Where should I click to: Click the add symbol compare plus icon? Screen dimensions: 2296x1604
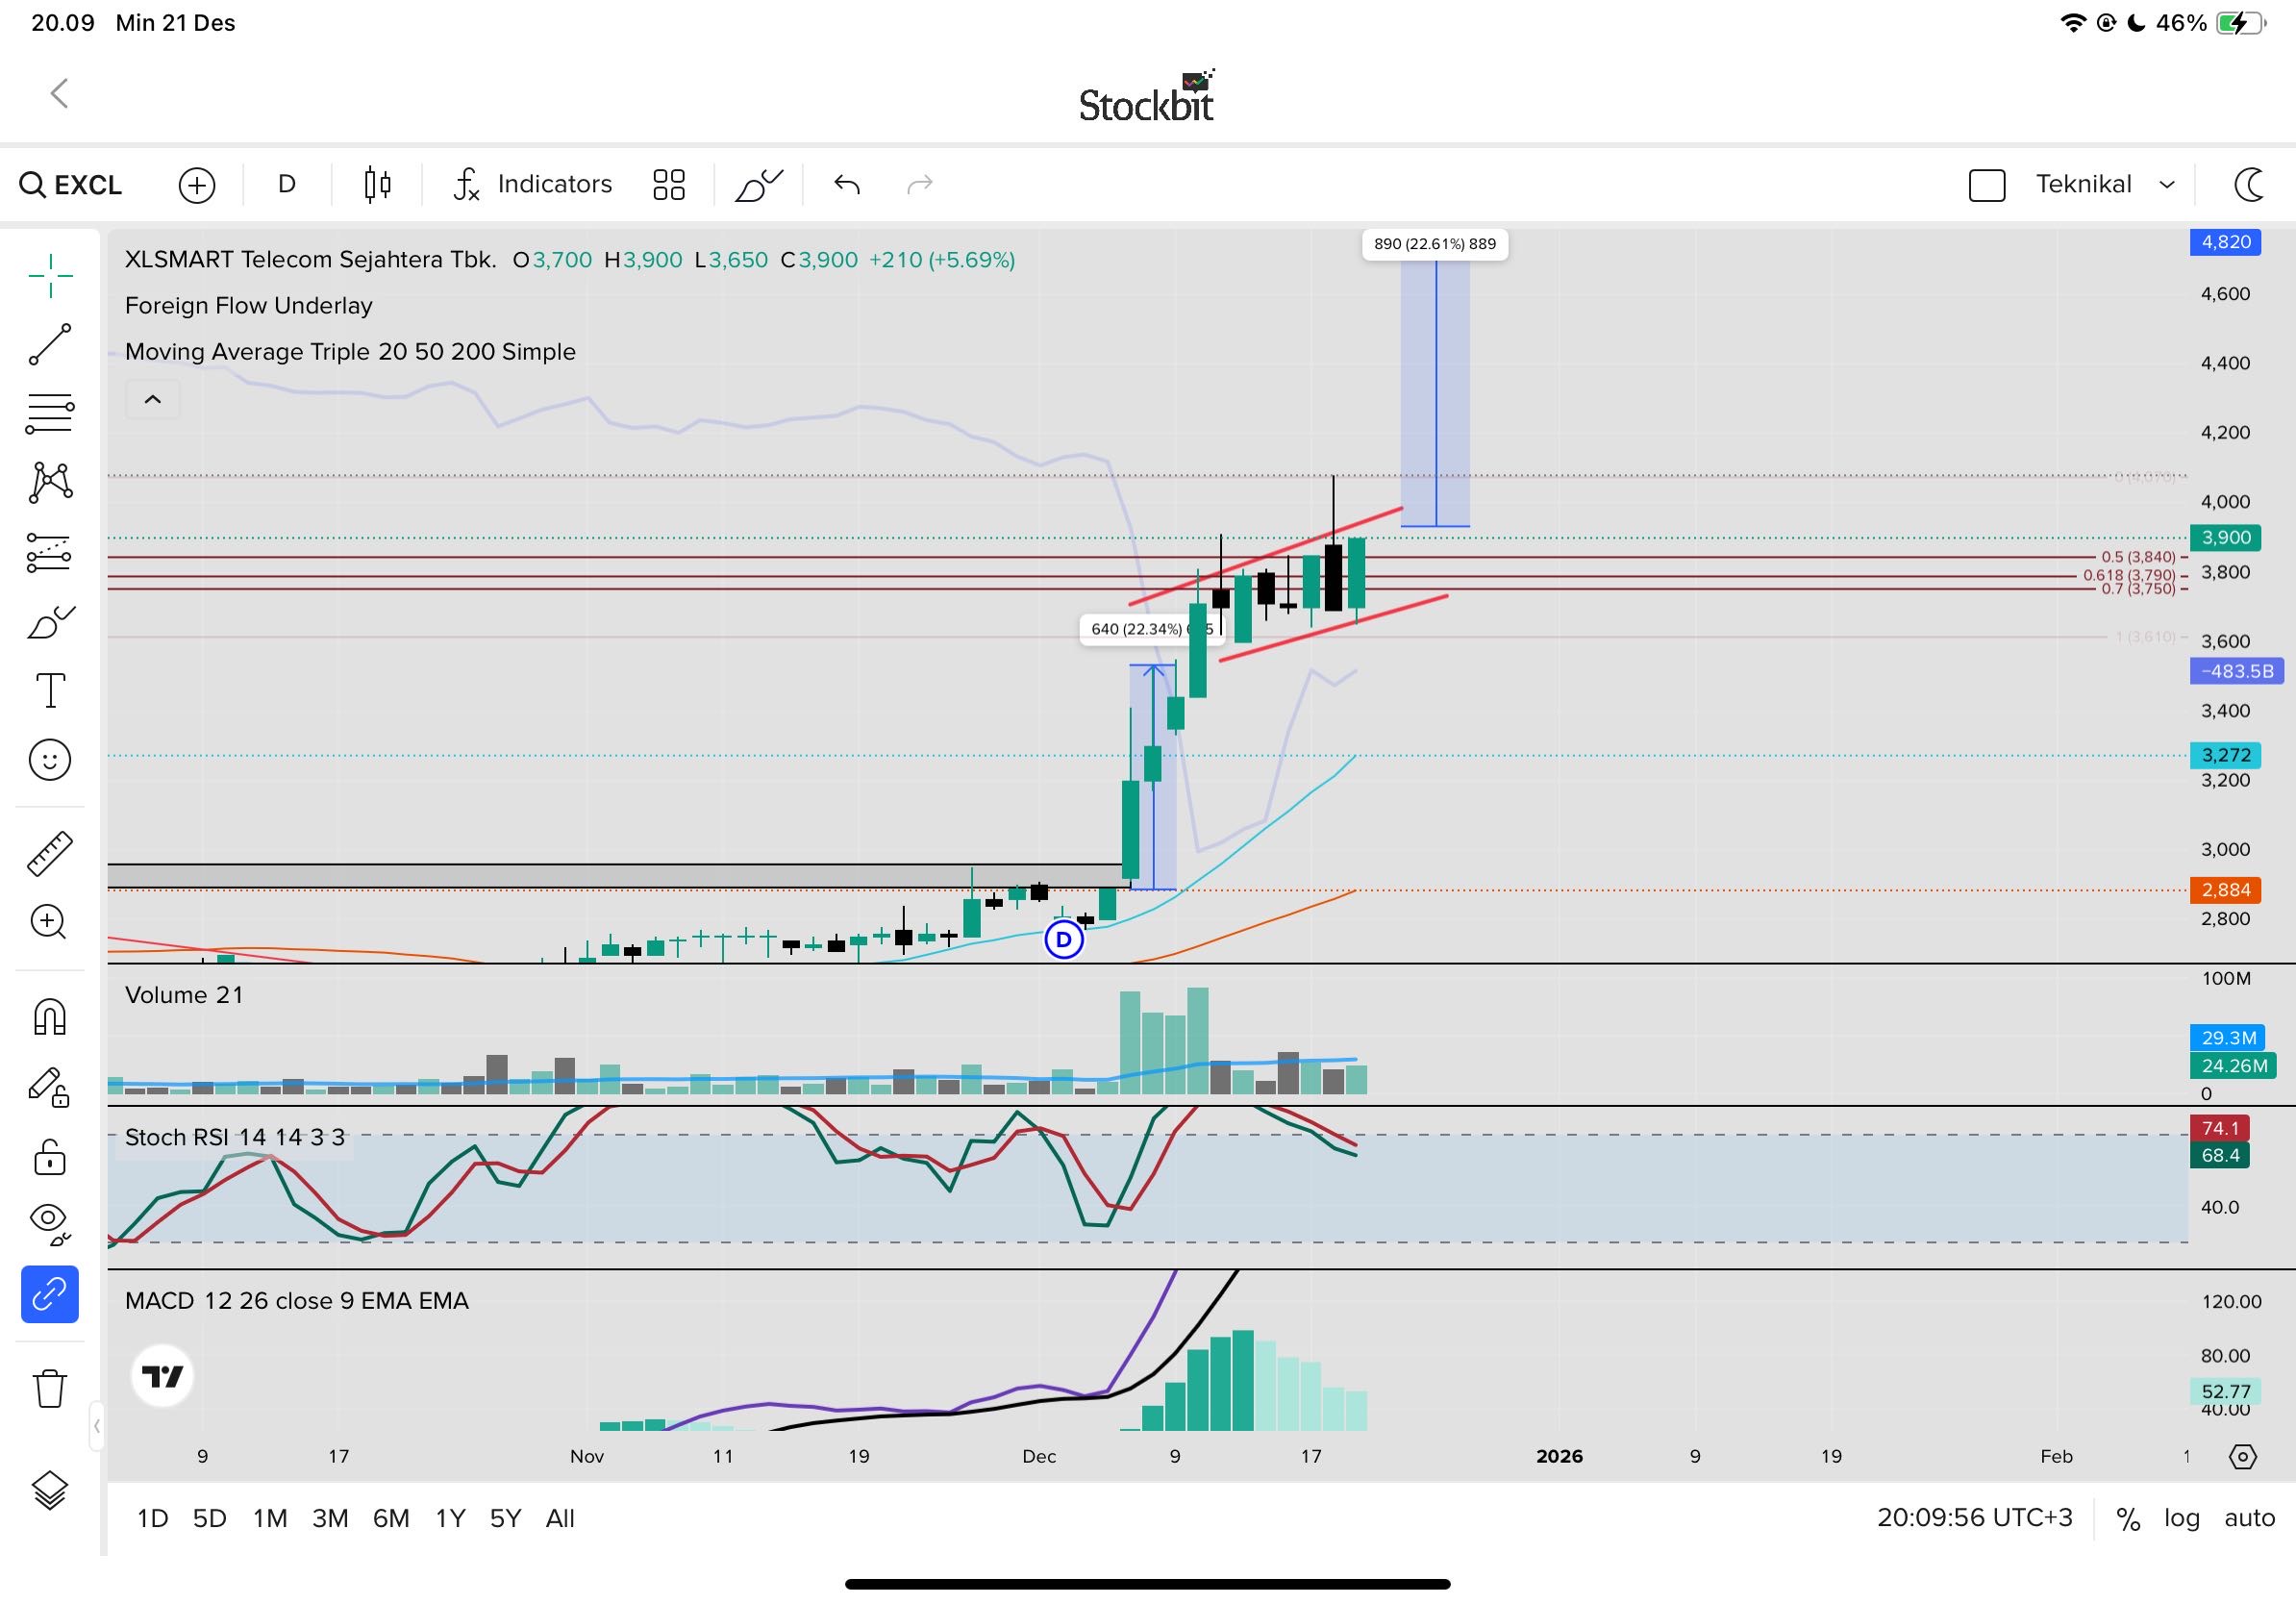(197, 185)
